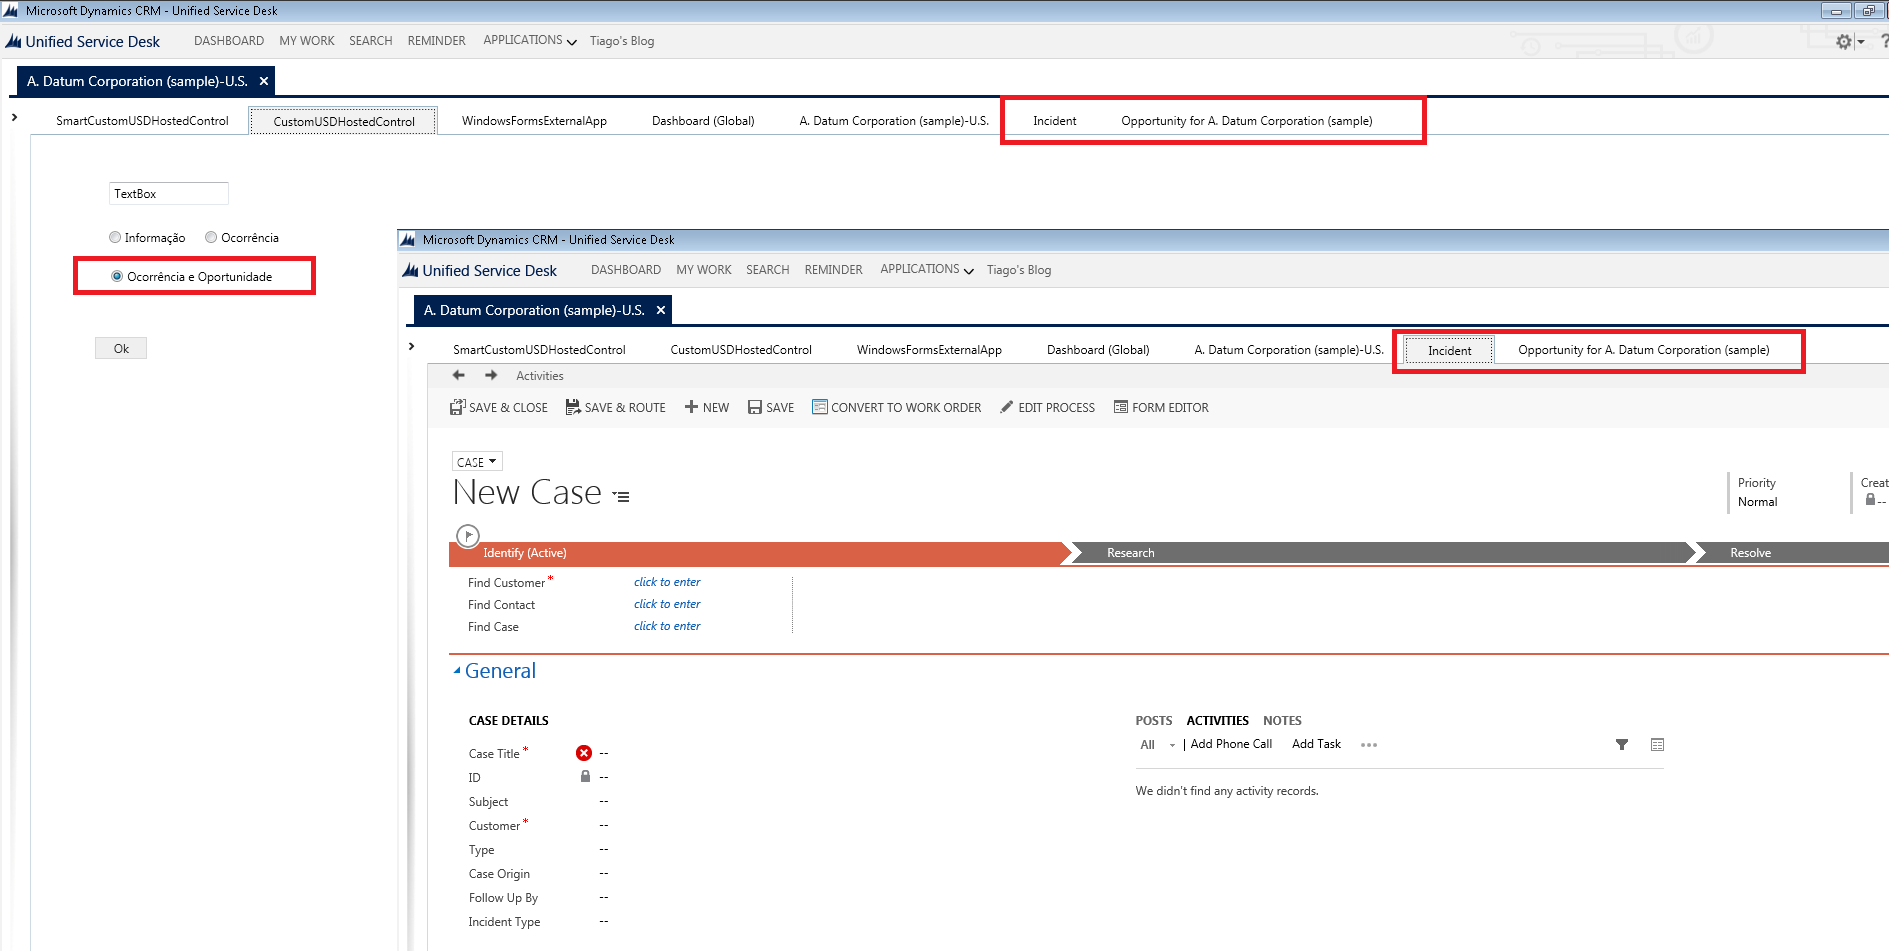Click the Save & Route icon

click(573, 407)
